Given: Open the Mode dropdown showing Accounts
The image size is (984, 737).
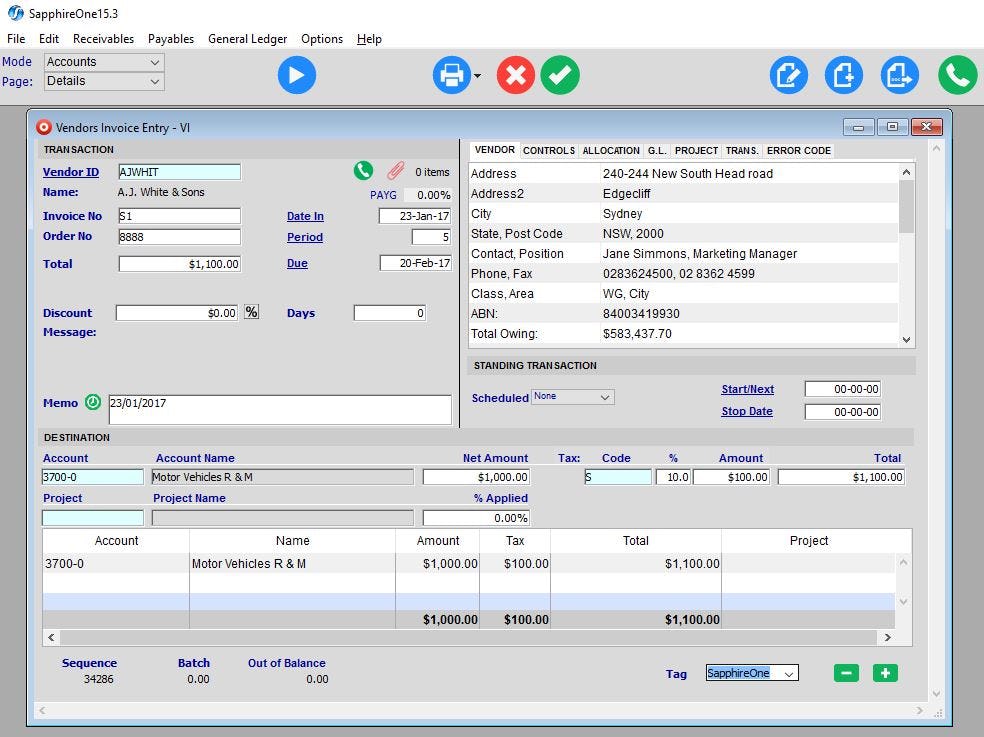Looking at the screenshot, I should pos(103,62).
